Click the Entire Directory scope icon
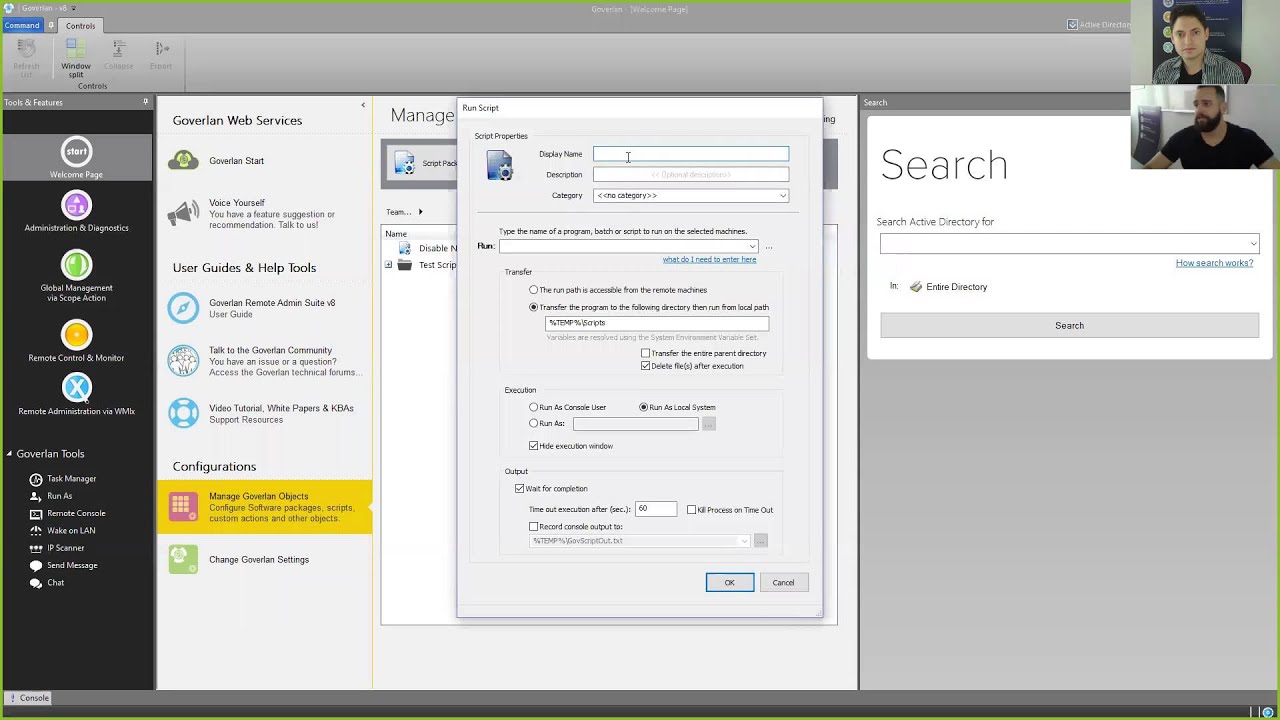 pos(915,287)
